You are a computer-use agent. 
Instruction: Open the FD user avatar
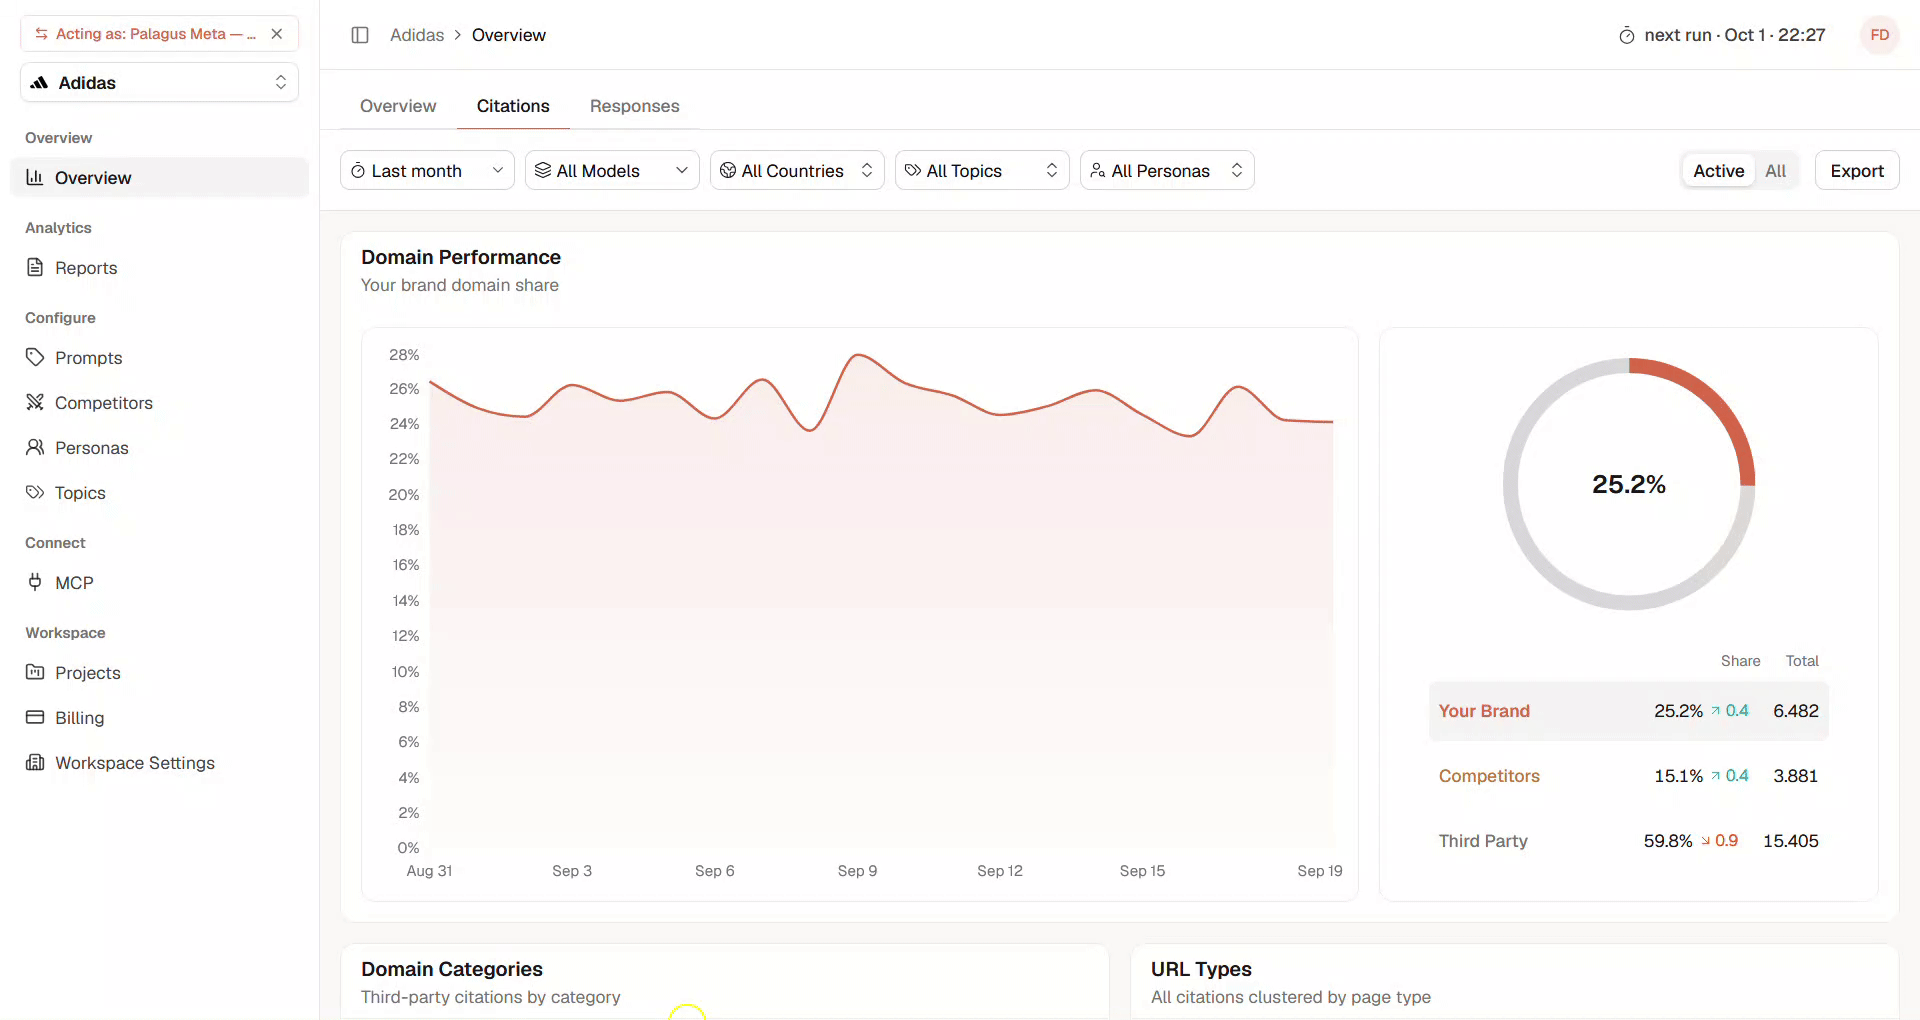pyautogui.click(x=1880, y=35)
